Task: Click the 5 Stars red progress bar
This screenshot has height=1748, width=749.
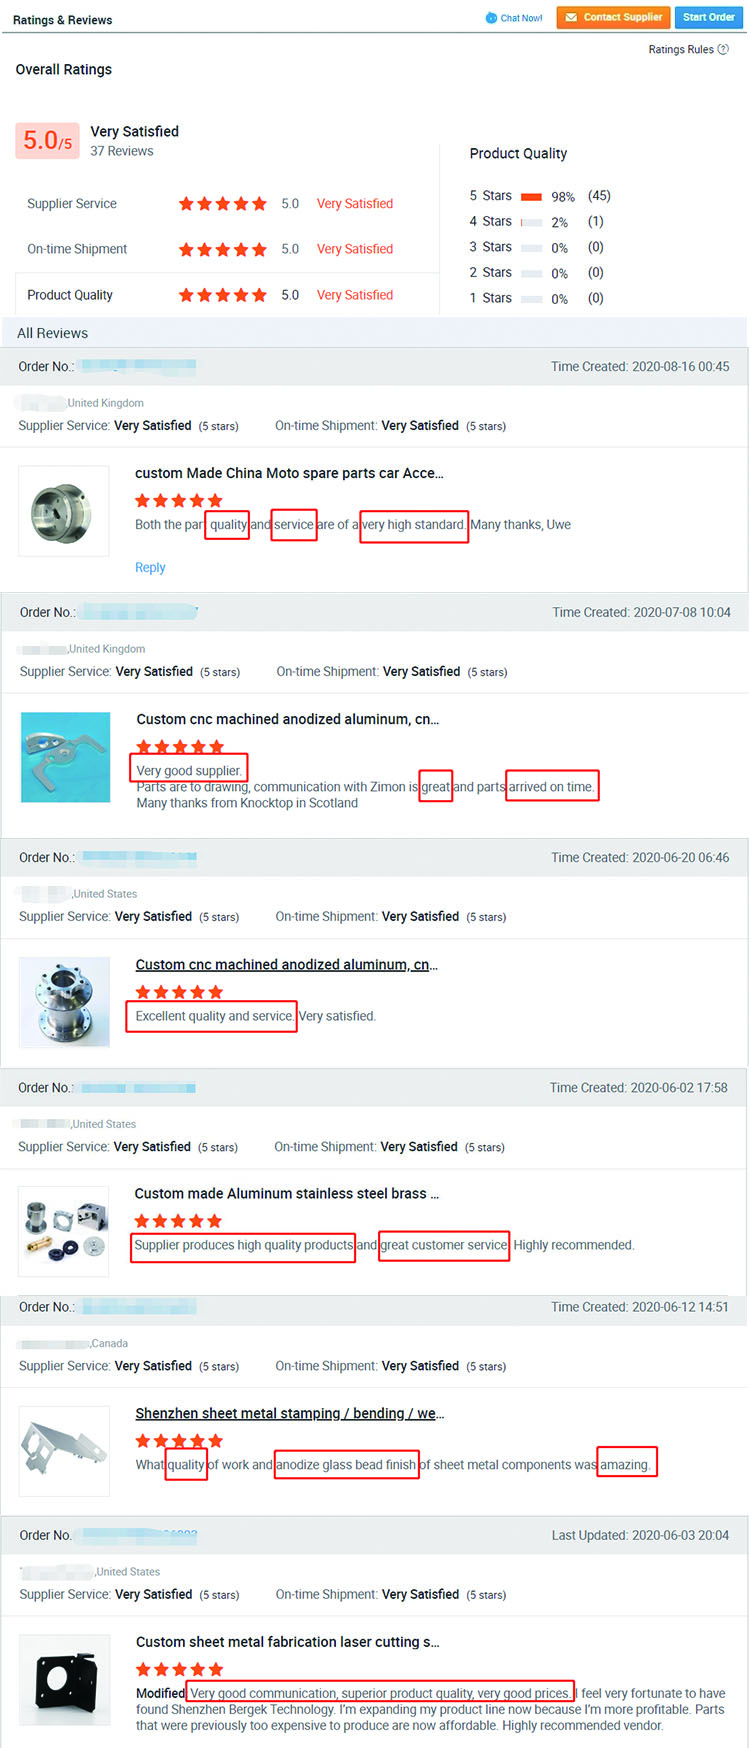Action: [x=531, y=196]
